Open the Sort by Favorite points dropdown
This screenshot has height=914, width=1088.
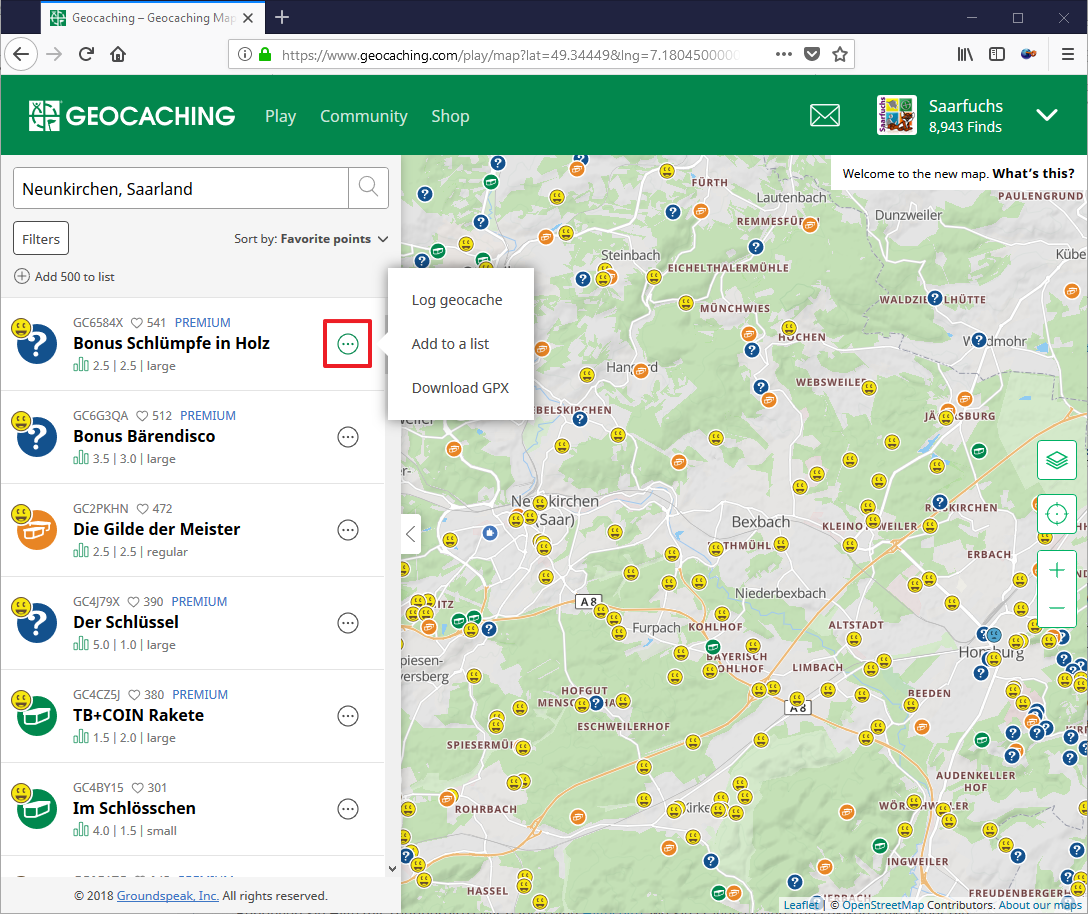(x=311, y=239)
